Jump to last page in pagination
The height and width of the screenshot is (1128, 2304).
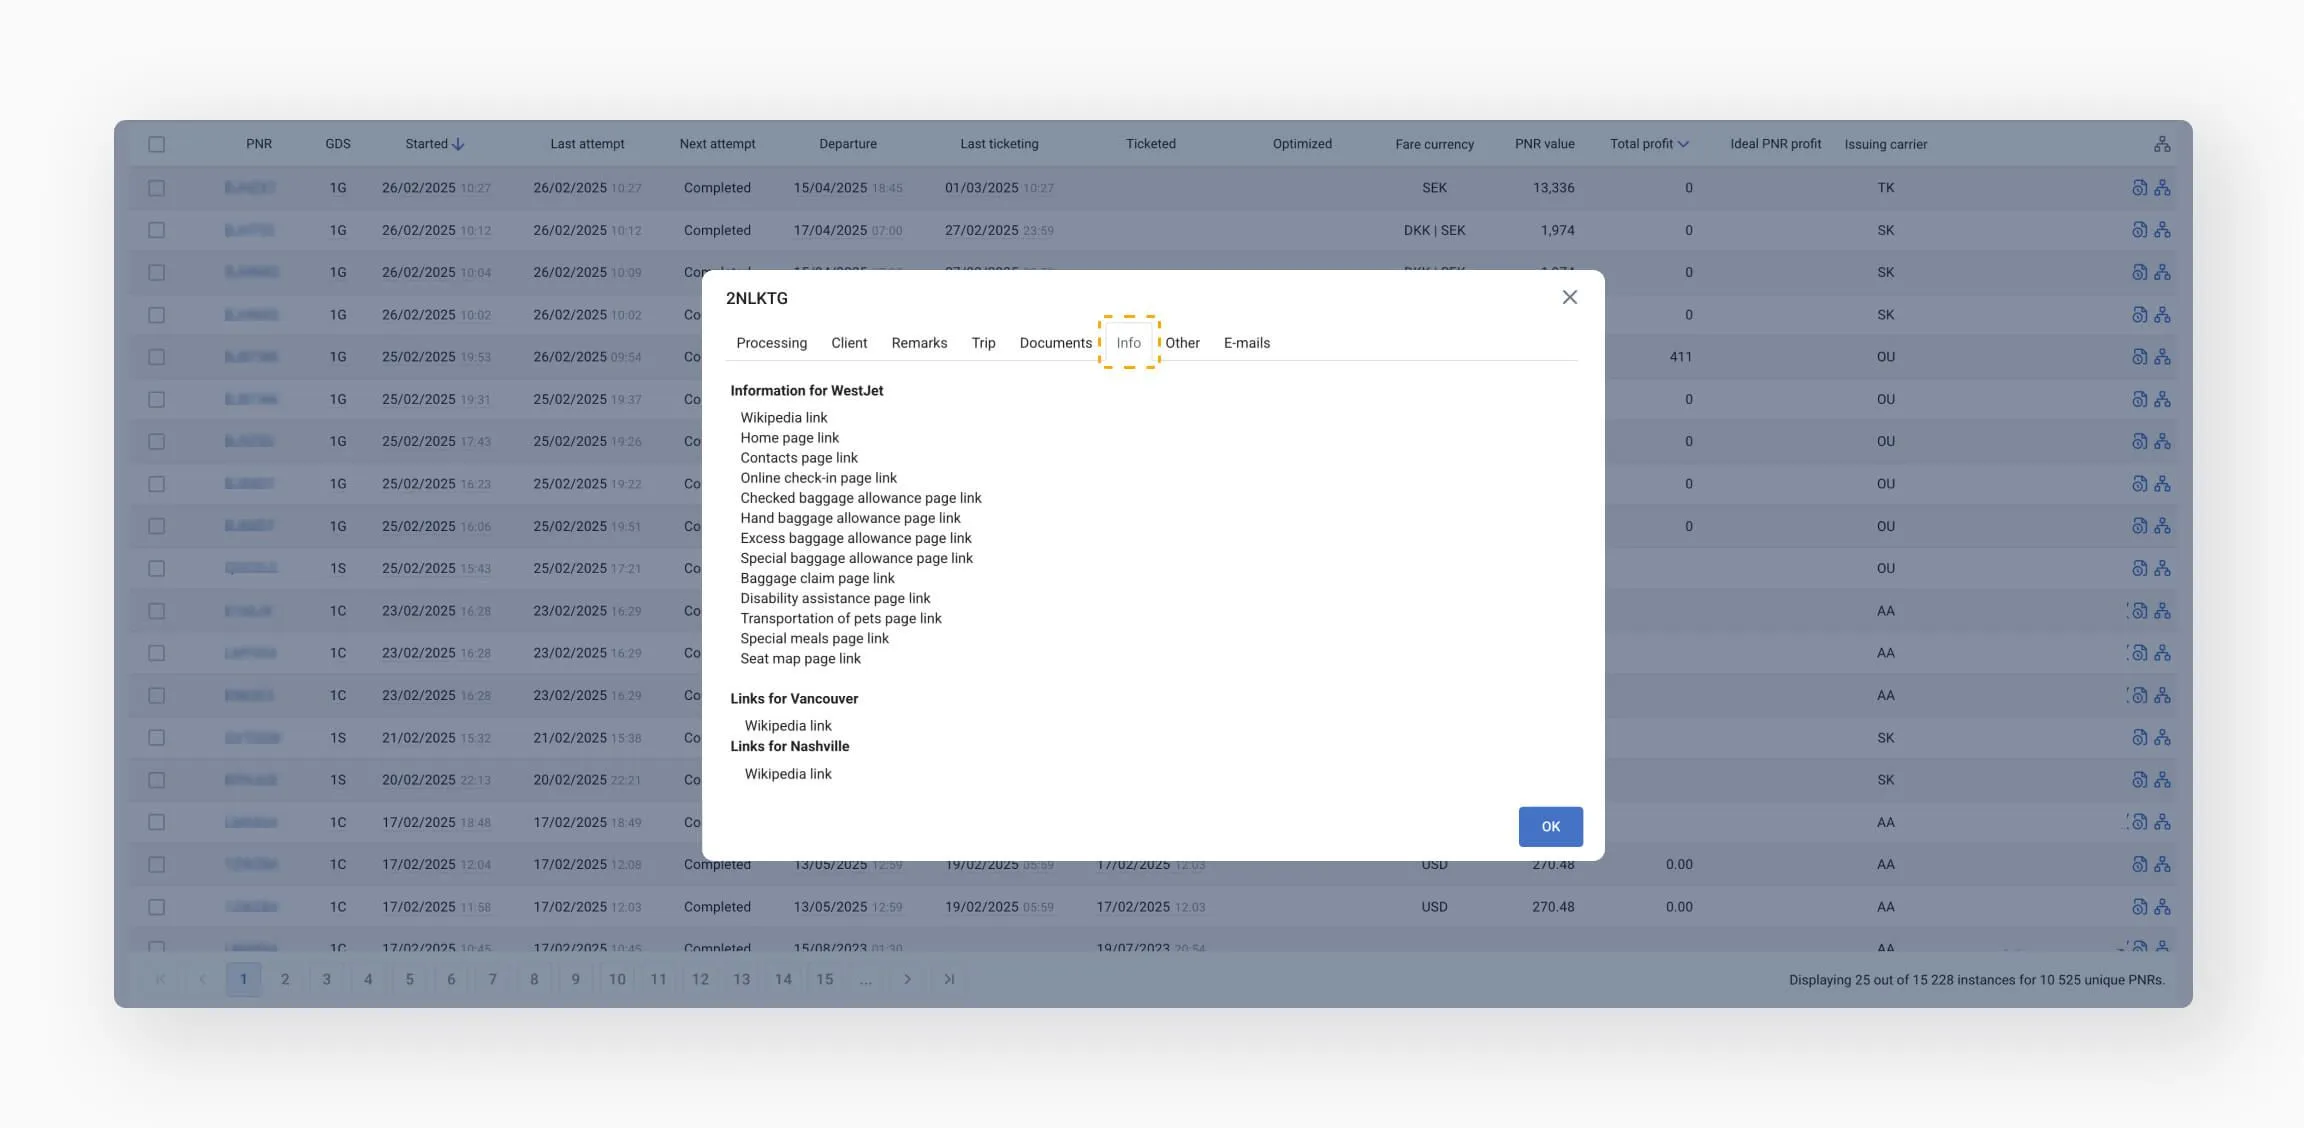pos(949,979)
